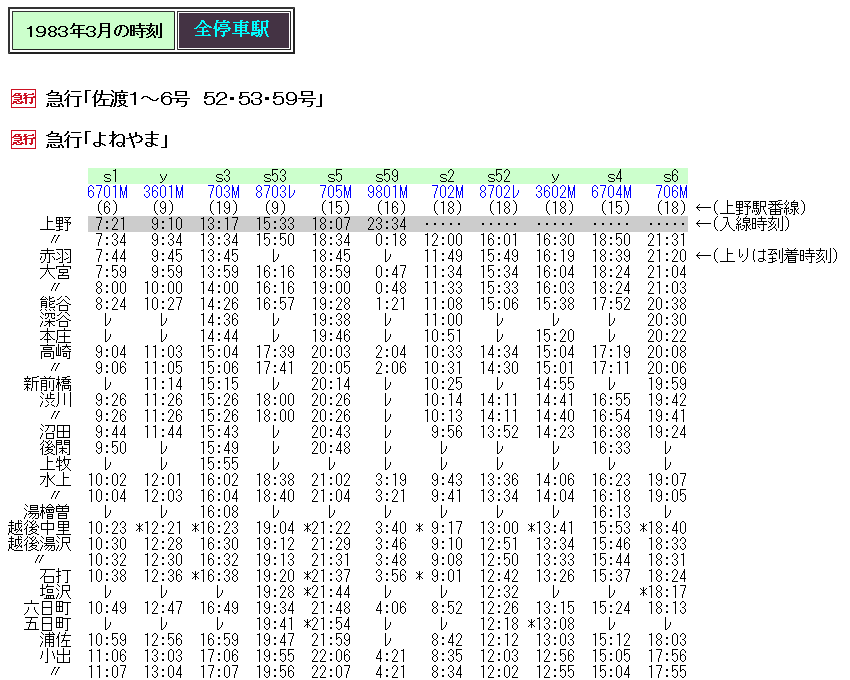Click time *13:08 in 五日町 row
The height and width of the screenshot is (680, 850).
(551, 624)
